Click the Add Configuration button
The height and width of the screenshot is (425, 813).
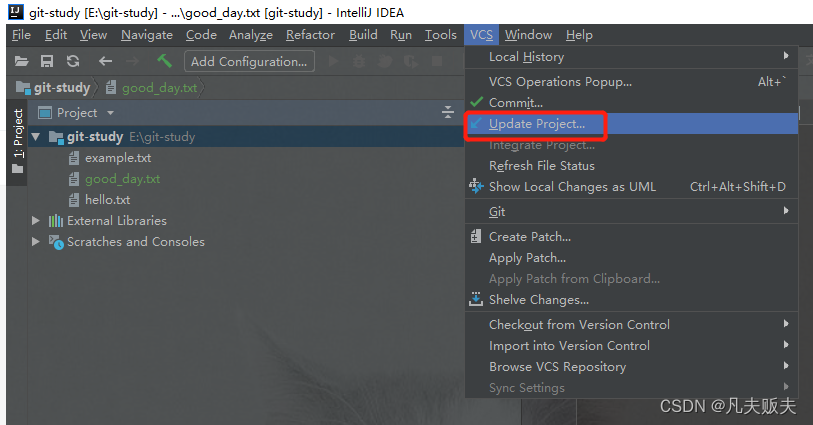[x=249, y=61]
